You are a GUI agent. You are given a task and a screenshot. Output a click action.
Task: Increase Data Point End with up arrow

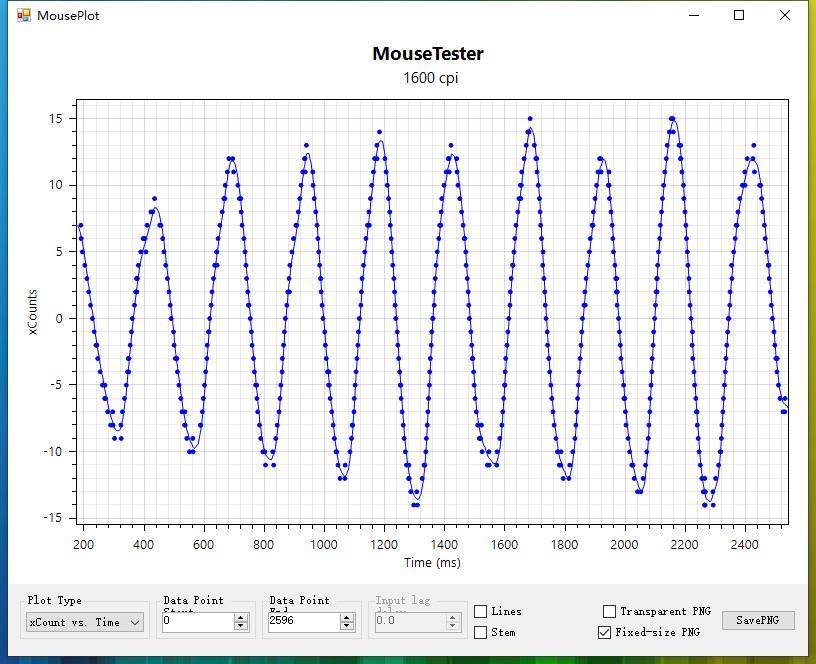[x=347, y=617]
